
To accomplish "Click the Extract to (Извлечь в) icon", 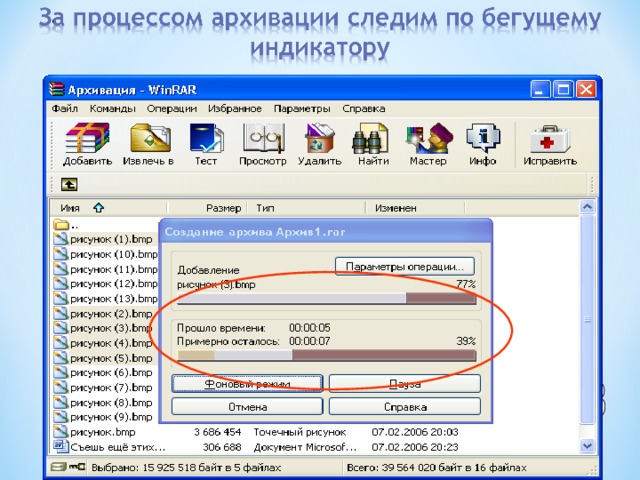I will [148, 140].
